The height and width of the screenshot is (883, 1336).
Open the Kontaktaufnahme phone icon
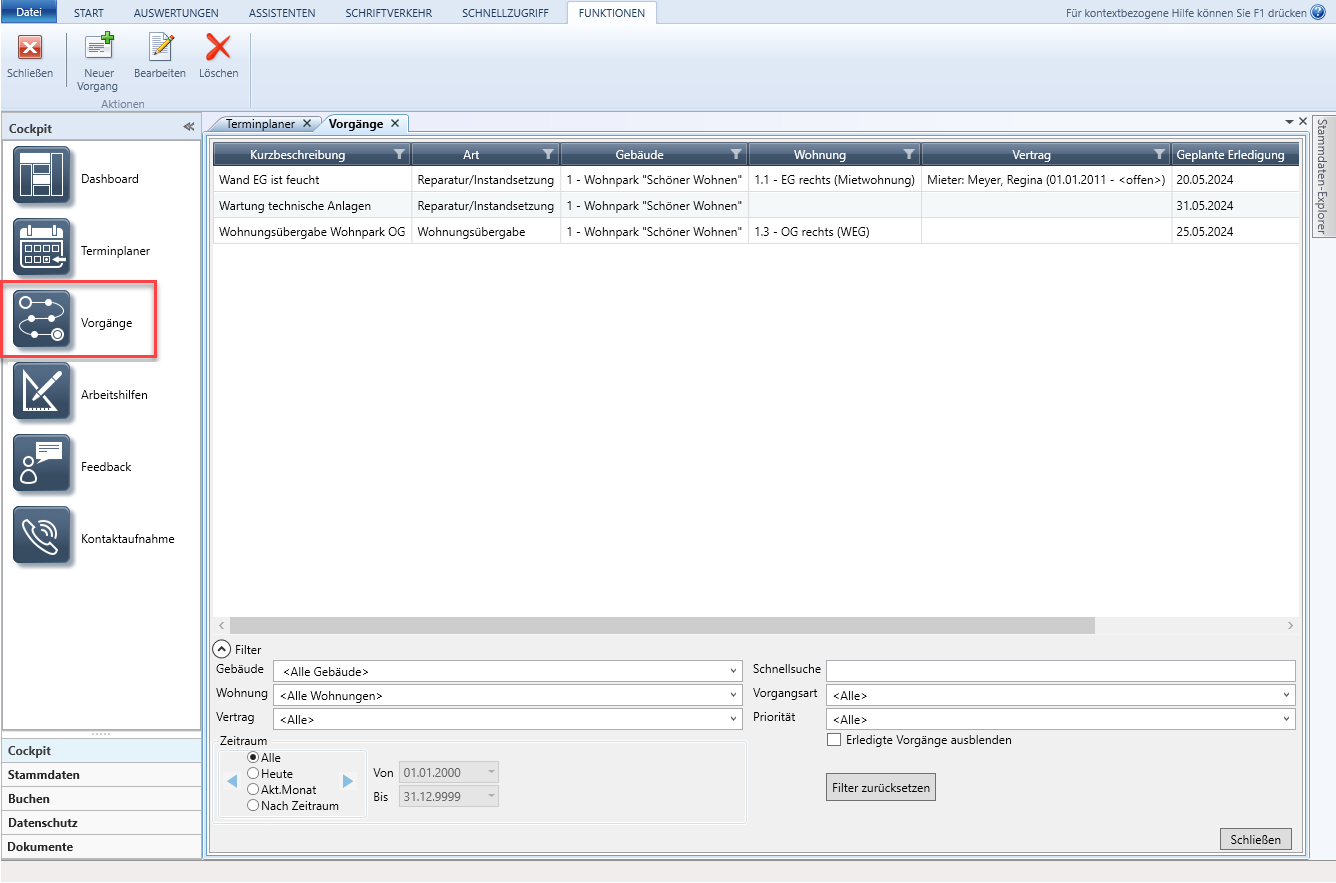coord(42,536)
